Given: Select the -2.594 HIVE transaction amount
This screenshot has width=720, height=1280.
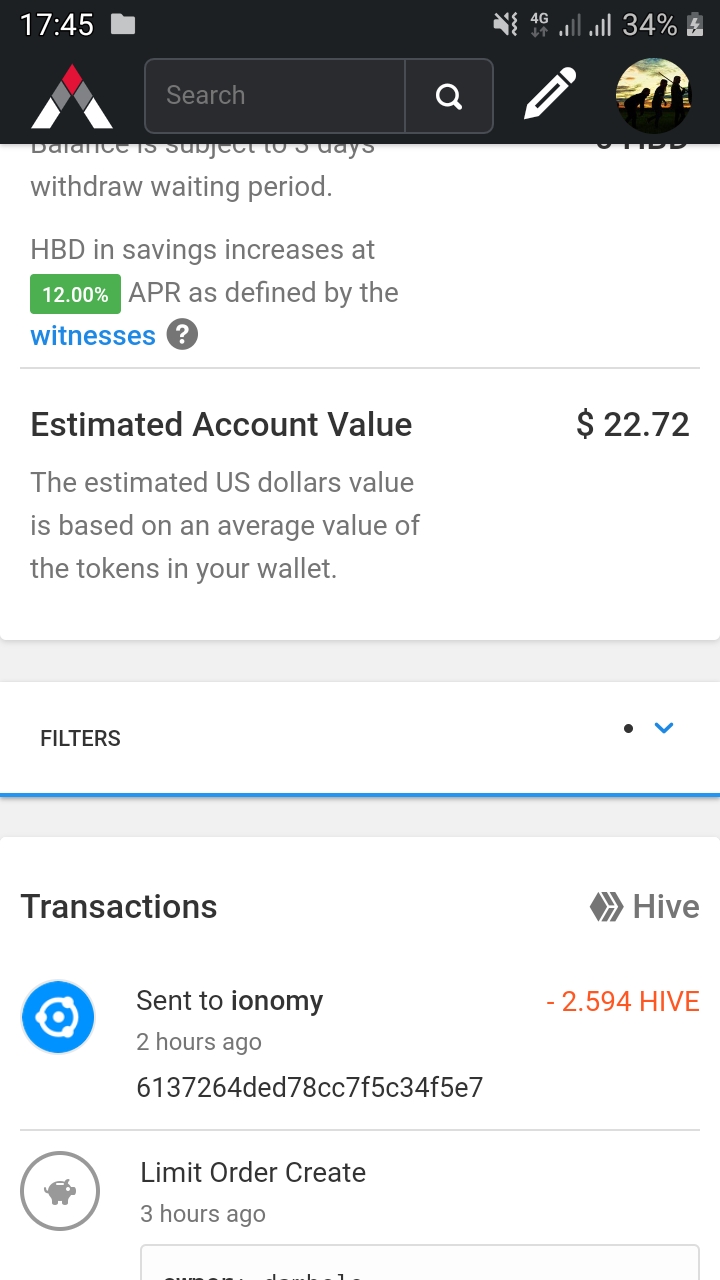Looking at the screenshot, I should tap(622, 1001).
